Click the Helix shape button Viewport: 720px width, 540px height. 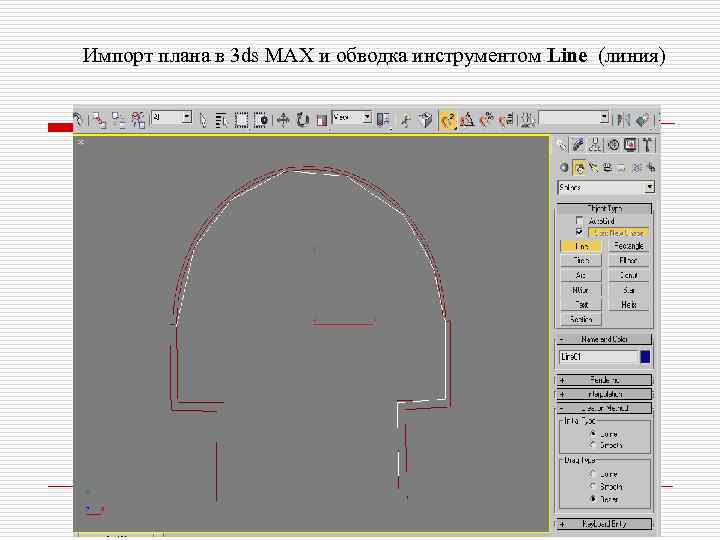629,304
